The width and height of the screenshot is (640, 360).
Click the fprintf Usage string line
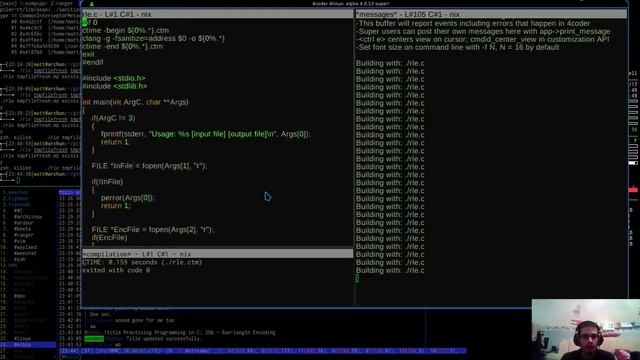click(x=205, y=134)
